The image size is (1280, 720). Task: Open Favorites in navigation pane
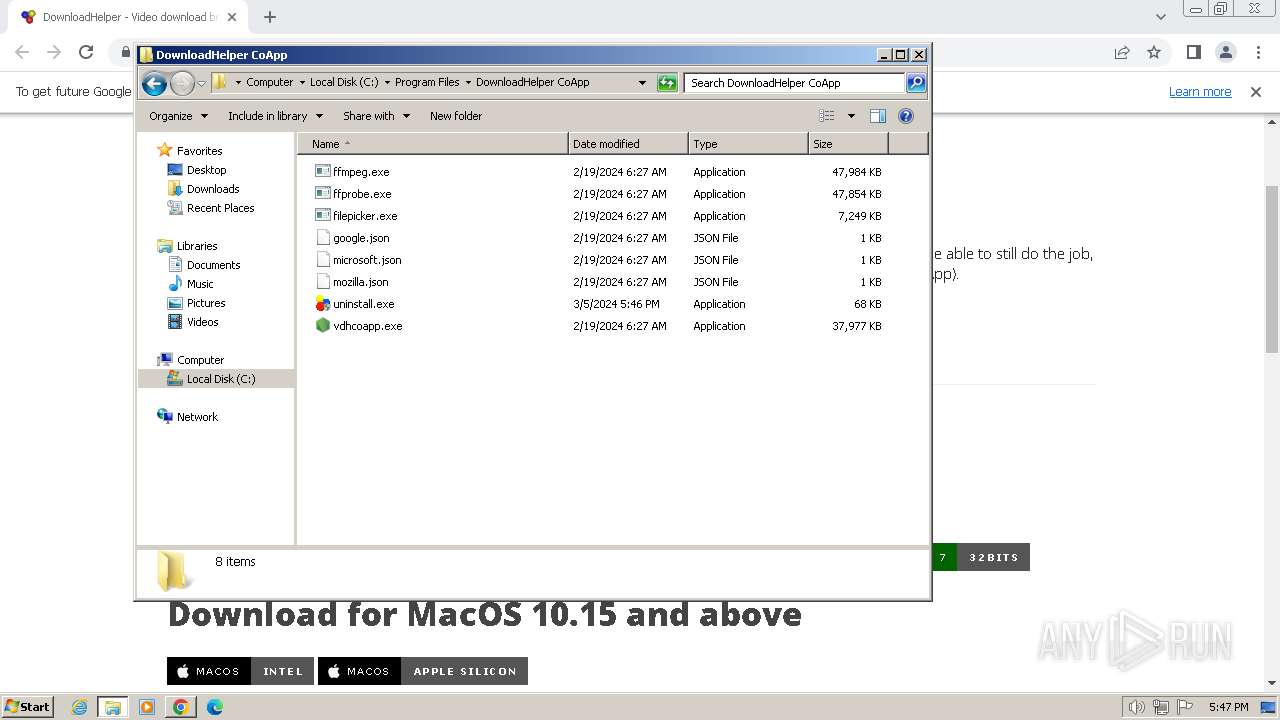point(199,151)
